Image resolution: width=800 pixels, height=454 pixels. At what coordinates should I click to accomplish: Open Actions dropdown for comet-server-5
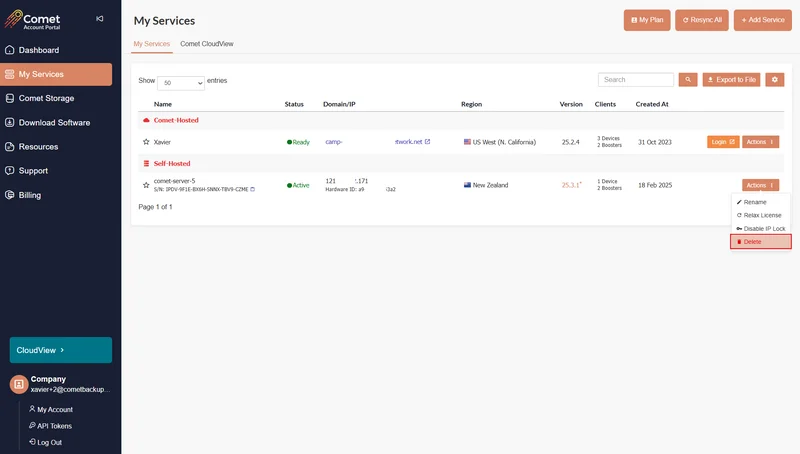760,185
